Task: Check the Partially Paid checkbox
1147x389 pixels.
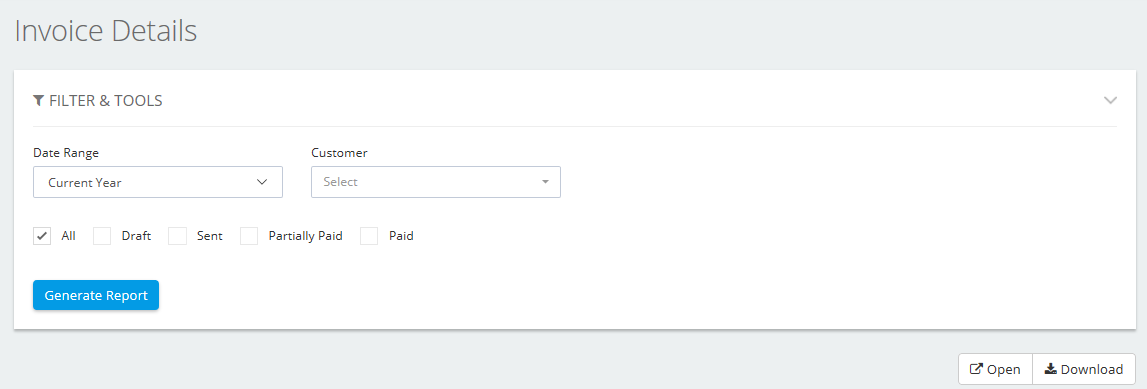Action: click(249, 236)
